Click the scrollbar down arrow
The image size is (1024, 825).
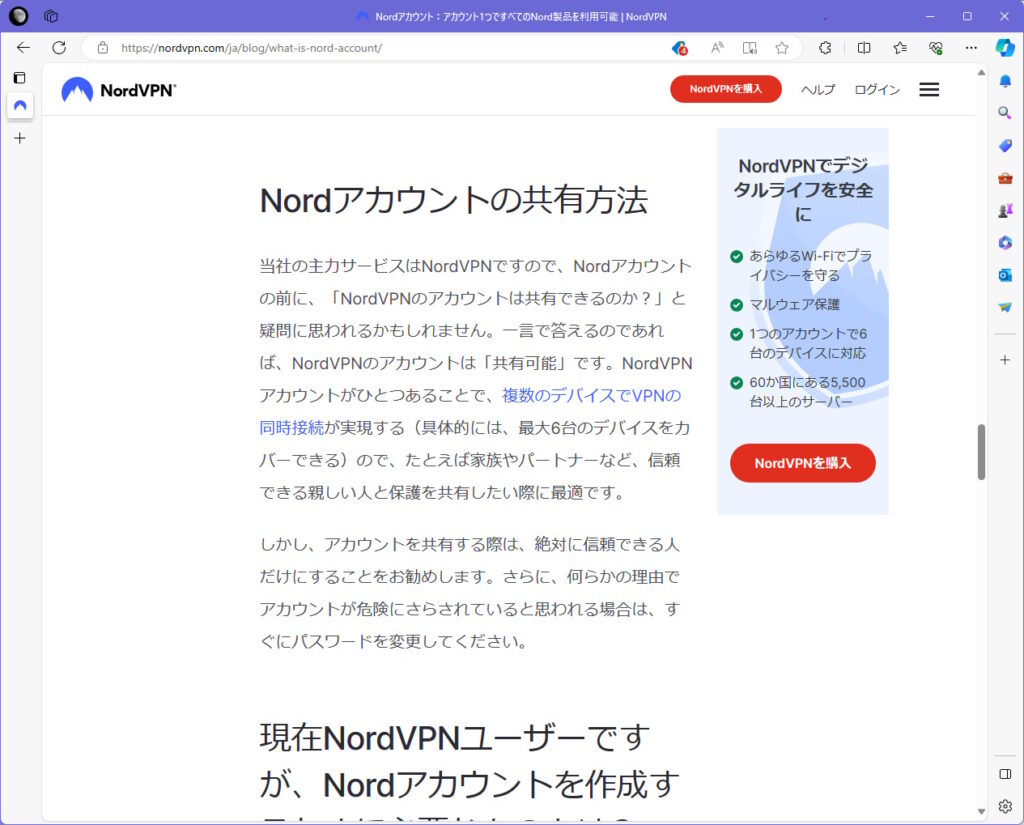pyautogui.click(x=981, y=811)
